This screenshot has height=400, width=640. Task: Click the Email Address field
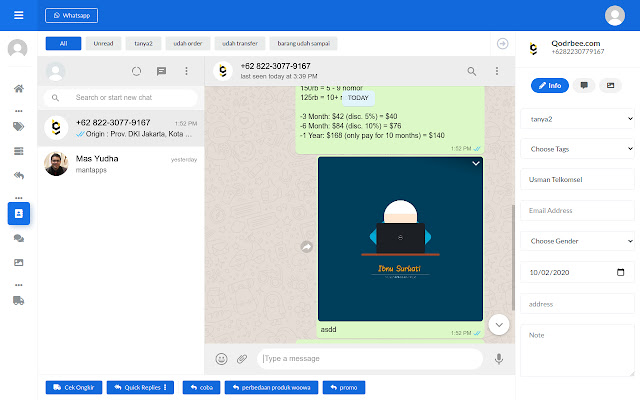pos(577,211)
